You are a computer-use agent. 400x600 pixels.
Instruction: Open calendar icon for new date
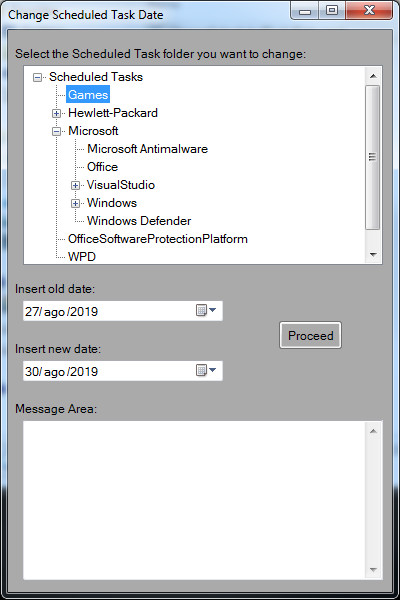pyautogui.click(x=206, y=370)
